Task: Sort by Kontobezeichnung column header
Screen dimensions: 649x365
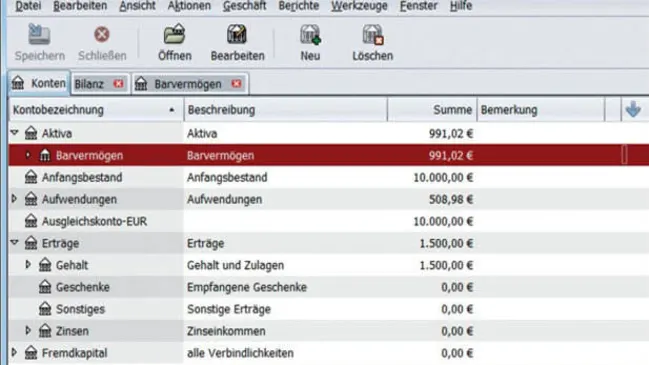Action: pyautogui.click(x=96, y=110)
